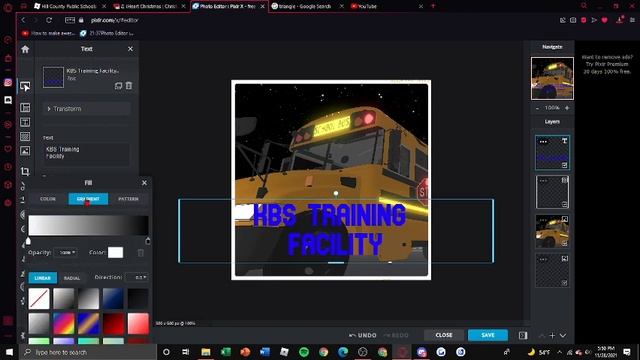Select the light pink-red gradient preset
640x360 pixels.
click(138, 324)
